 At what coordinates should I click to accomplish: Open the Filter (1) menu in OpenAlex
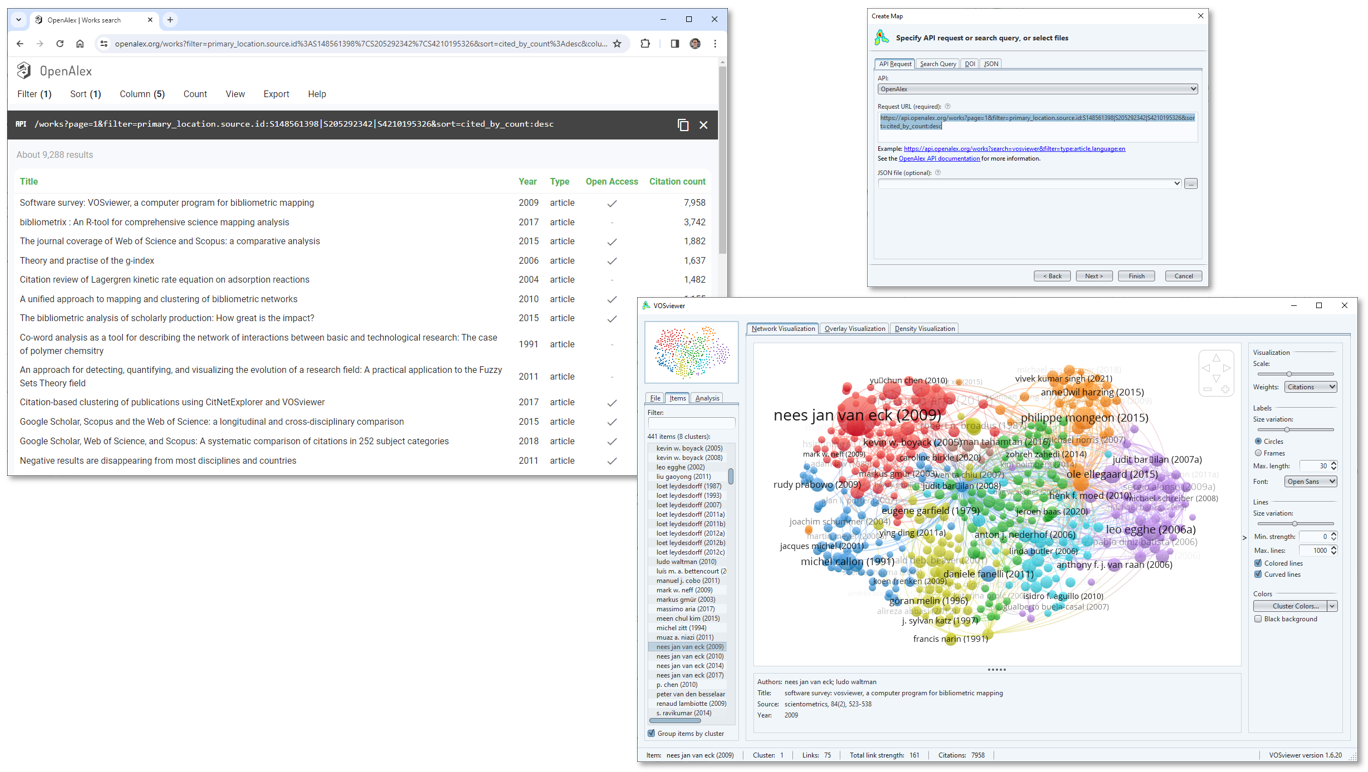pyautogui.click(x=34, y=94)
